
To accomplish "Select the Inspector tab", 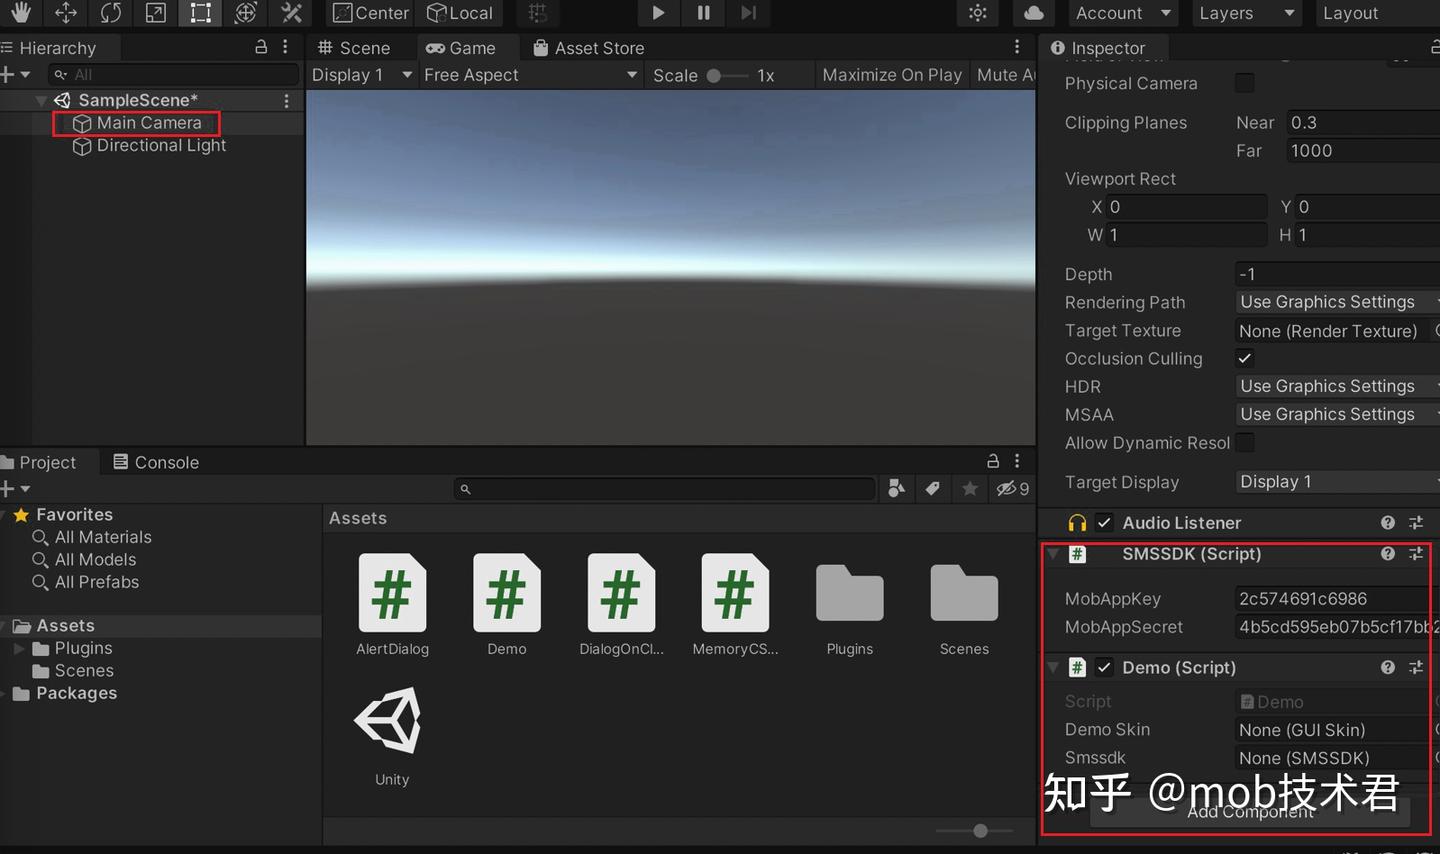I will [1098, 48].
